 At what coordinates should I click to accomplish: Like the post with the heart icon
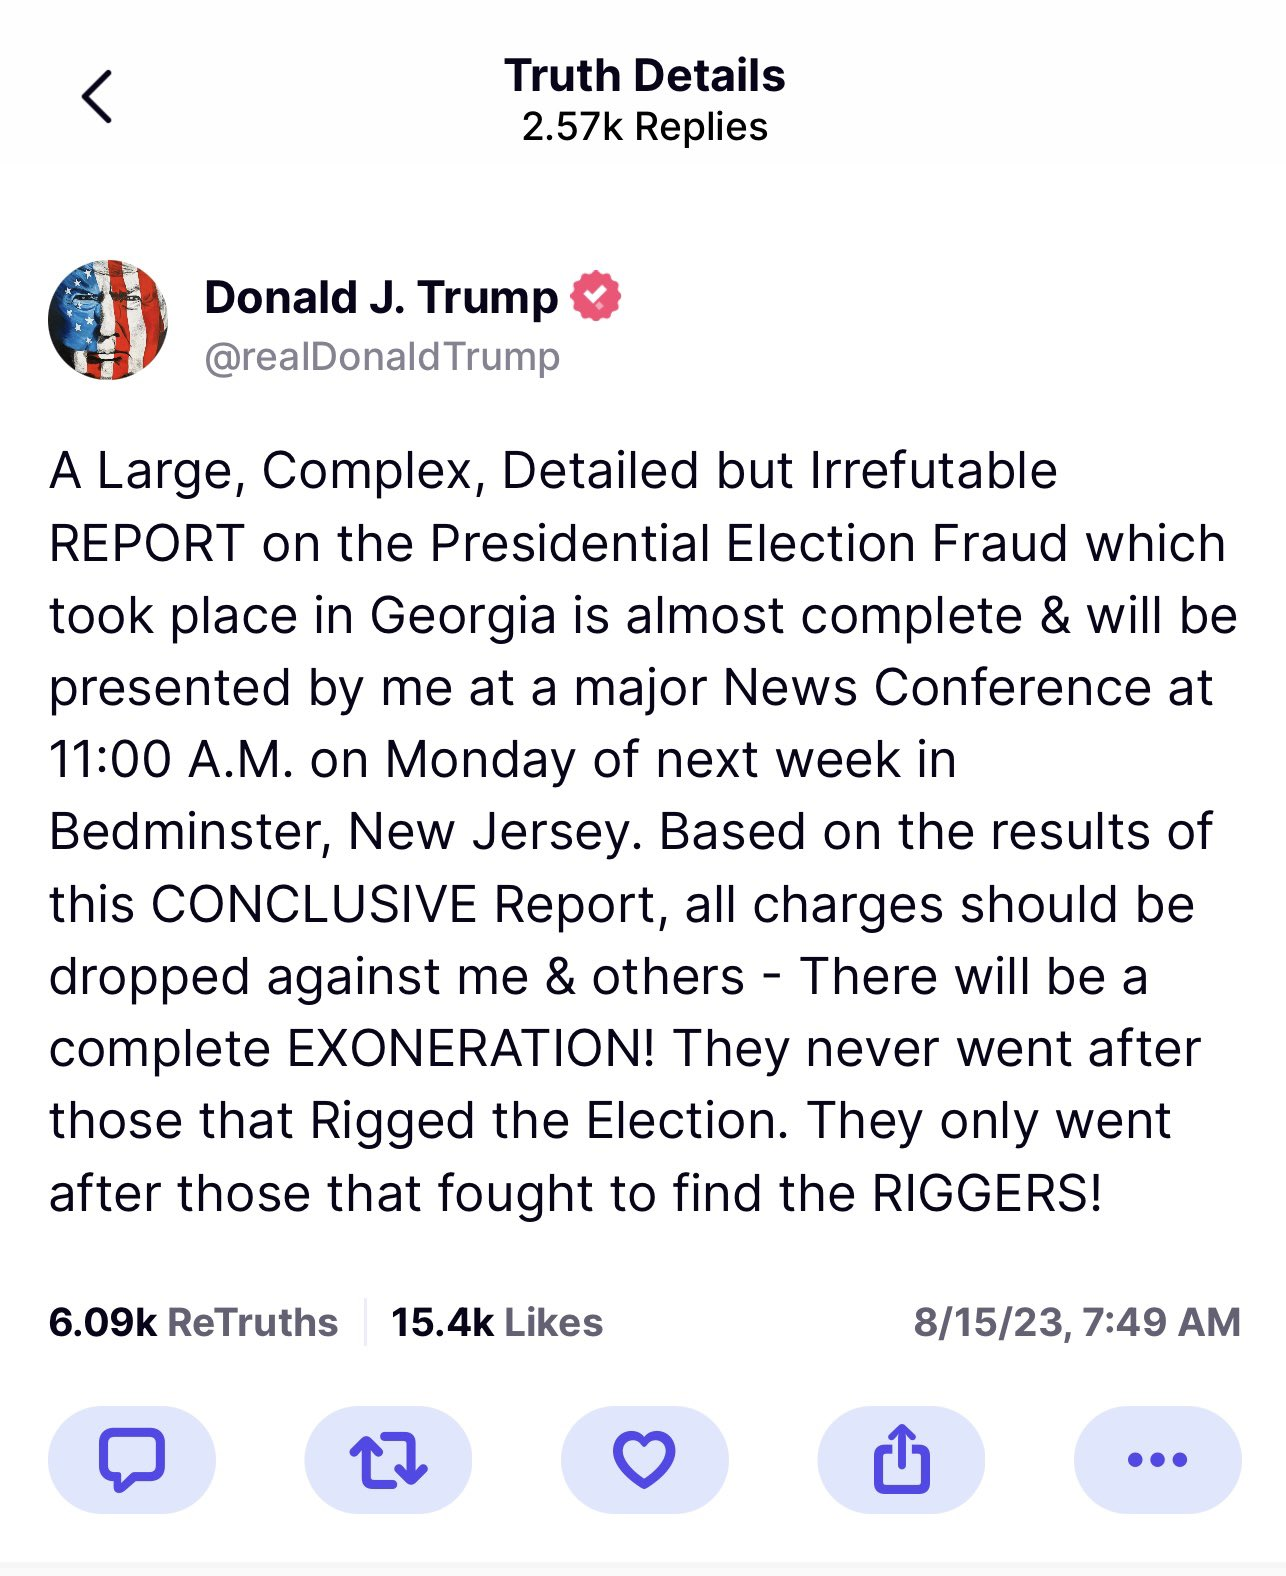pos(644,1460)
